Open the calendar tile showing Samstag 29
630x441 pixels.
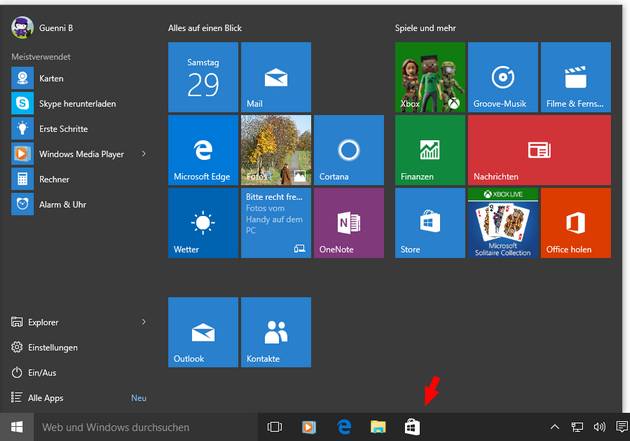tap(203, 77)
